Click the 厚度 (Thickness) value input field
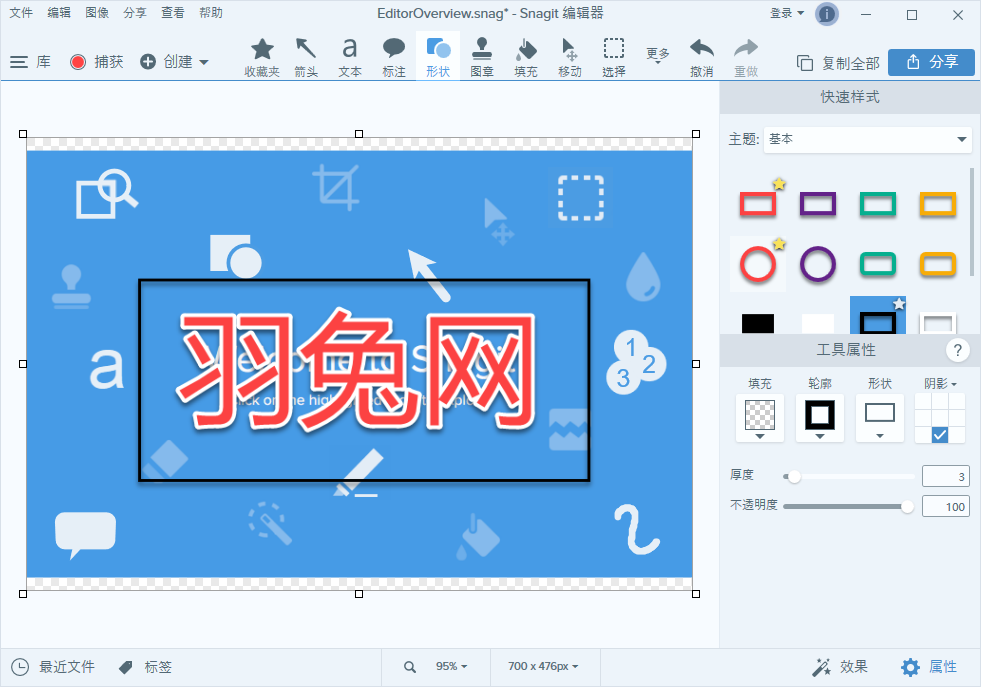This screenshot has height=687, width=981. click(945, 476)
